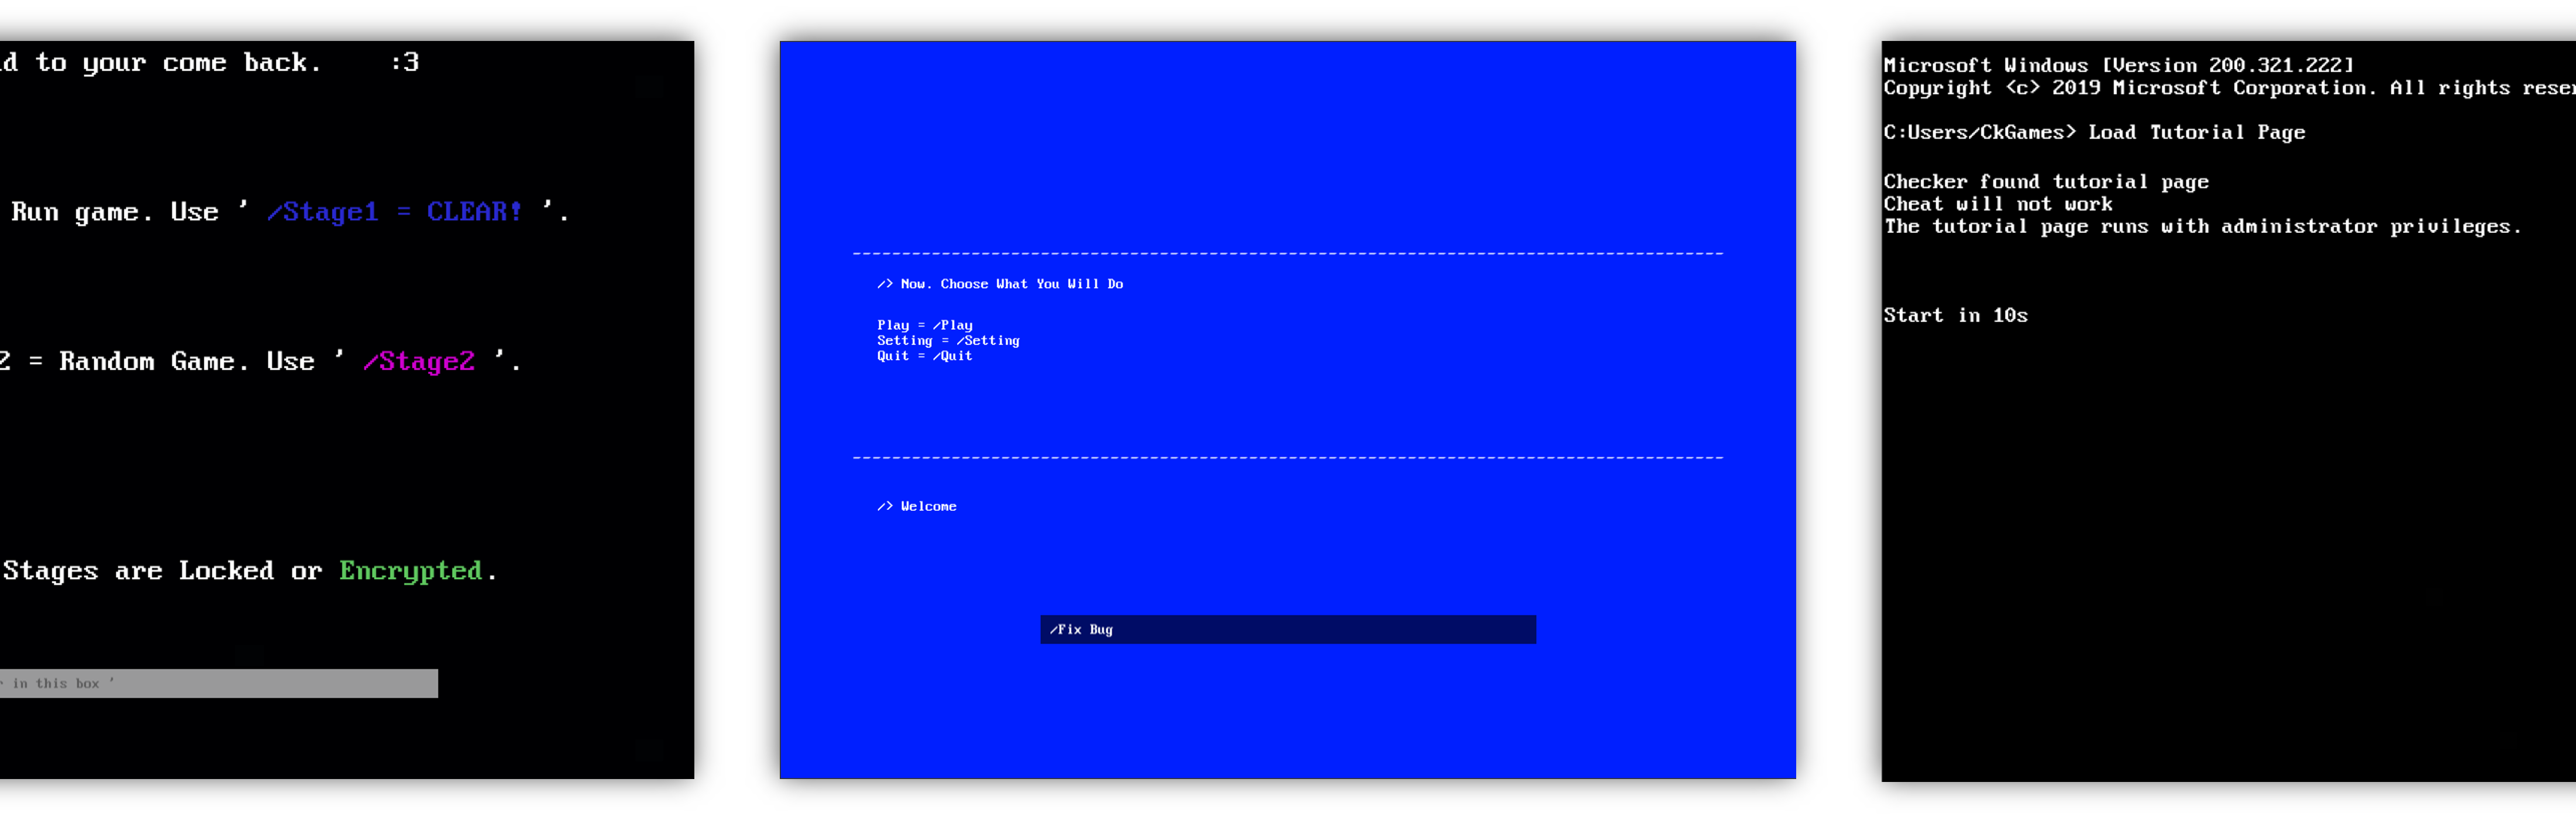Click the 'Quit = /Quit' menu line
Image resolution: width=2576 pixels, height=820 pixels.
click(x=924, y=356)
